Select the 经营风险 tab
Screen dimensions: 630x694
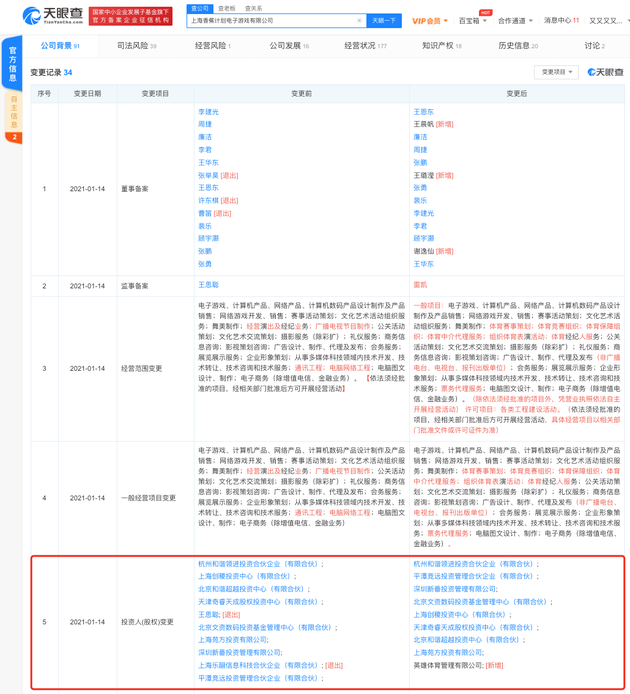click(213, 45)
